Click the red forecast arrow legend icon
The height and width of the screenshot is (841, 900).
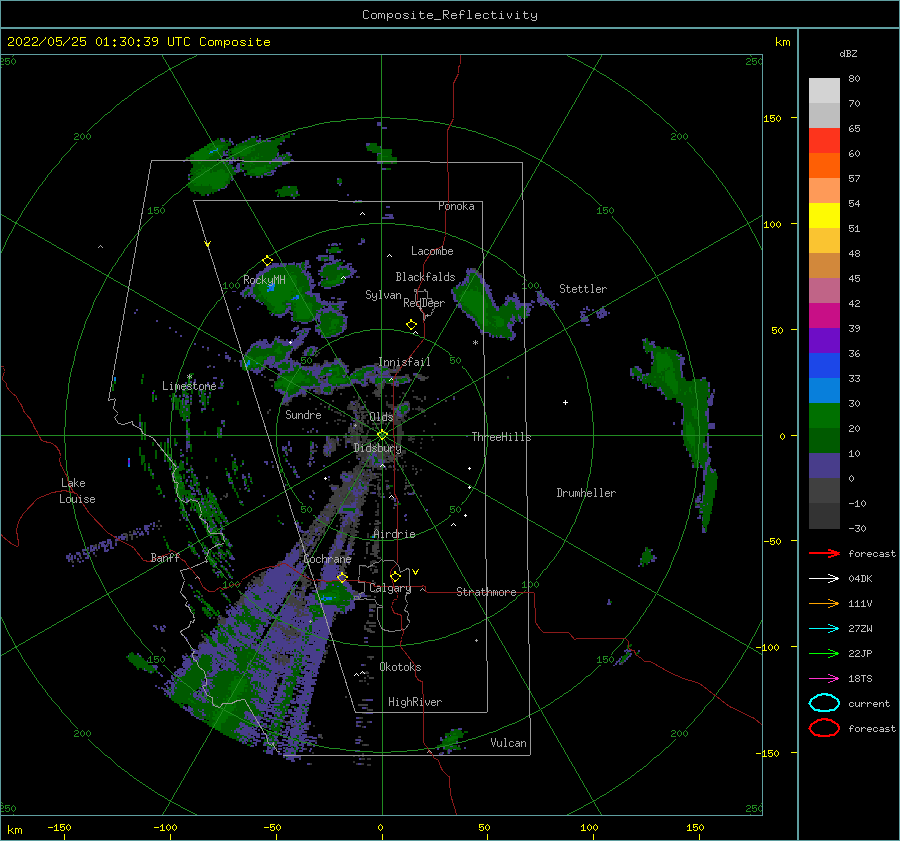(824, 553)
